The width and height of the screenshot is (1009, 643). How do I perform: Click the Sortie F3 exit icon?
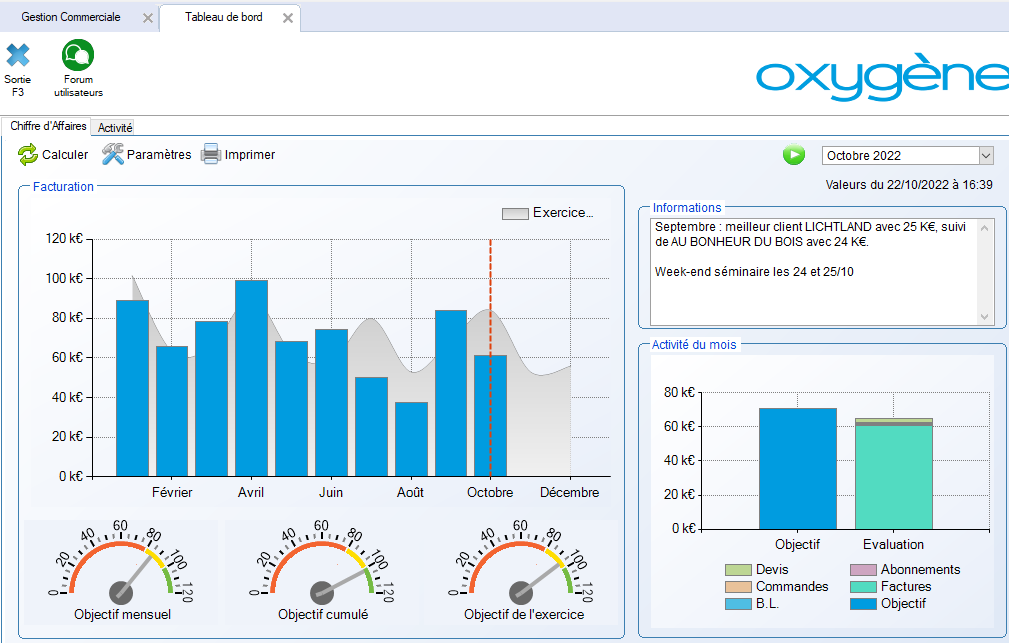point(18,56)
